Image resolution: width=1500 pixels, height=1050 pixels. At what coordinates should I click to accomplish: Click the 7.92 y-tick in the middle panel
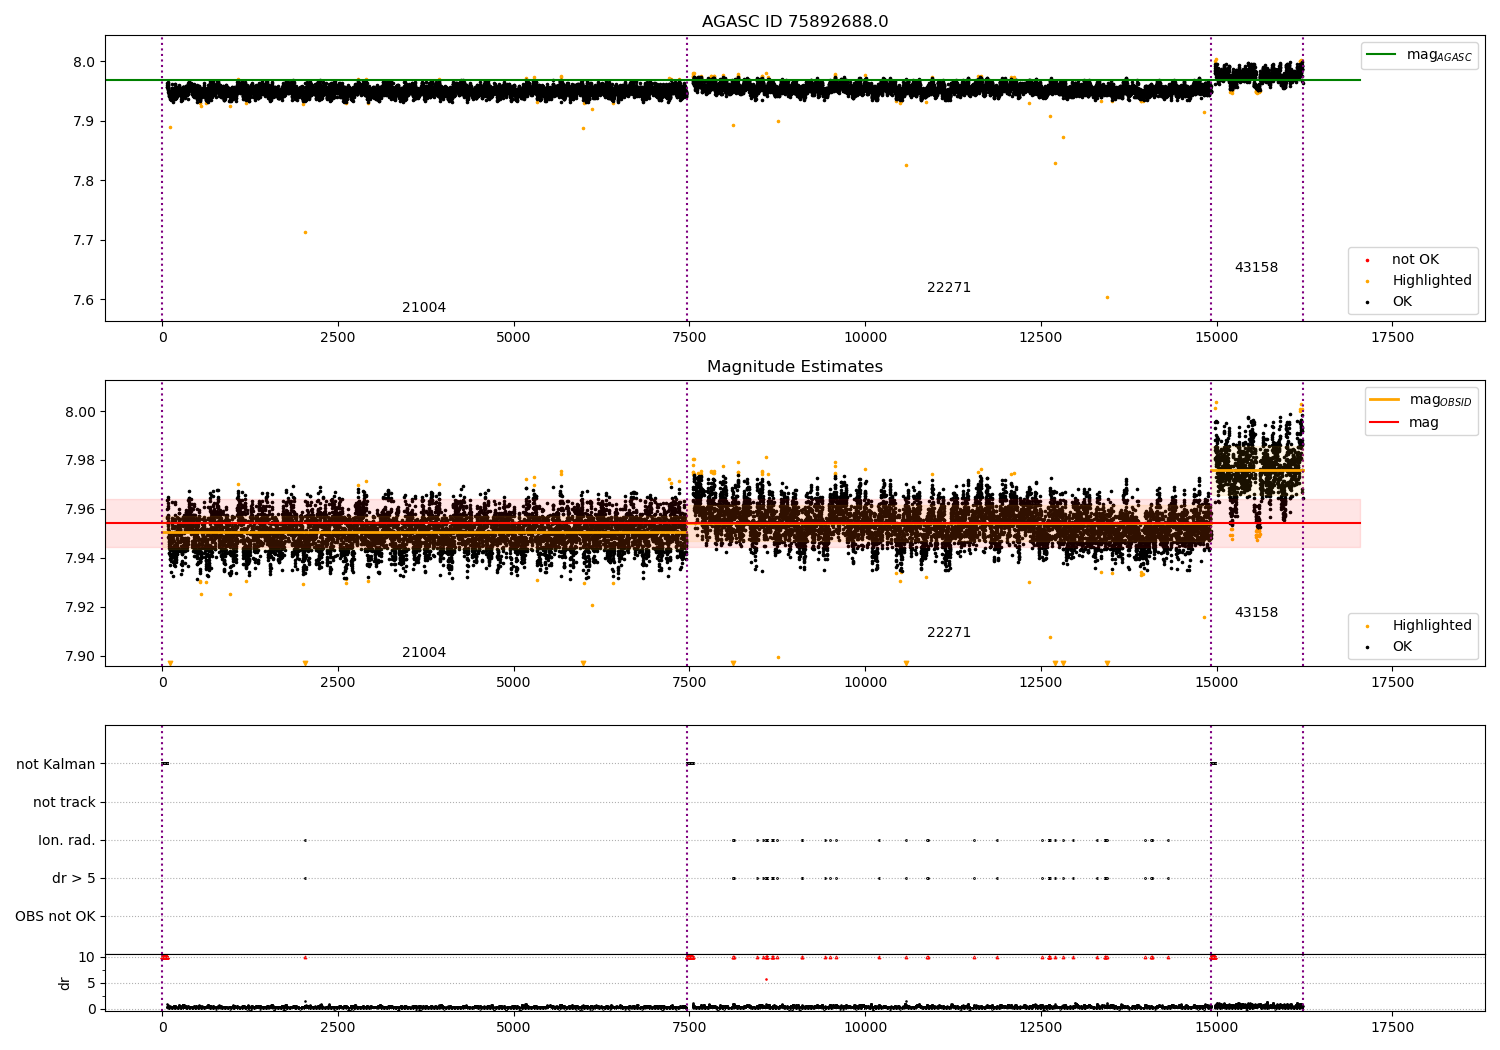pyautogui.click(x=80, y=608)
